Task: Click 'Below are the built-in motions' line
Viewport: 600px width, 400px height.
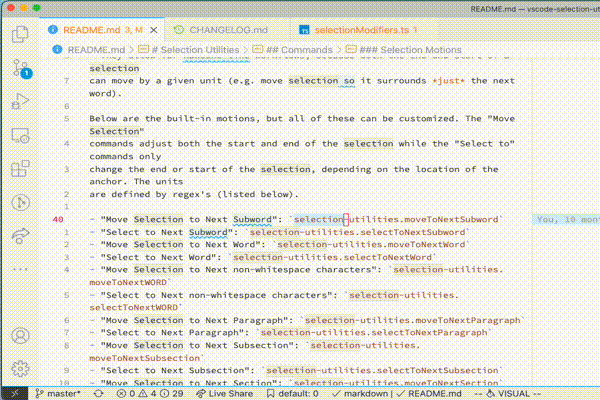Action: click(174, 118)
